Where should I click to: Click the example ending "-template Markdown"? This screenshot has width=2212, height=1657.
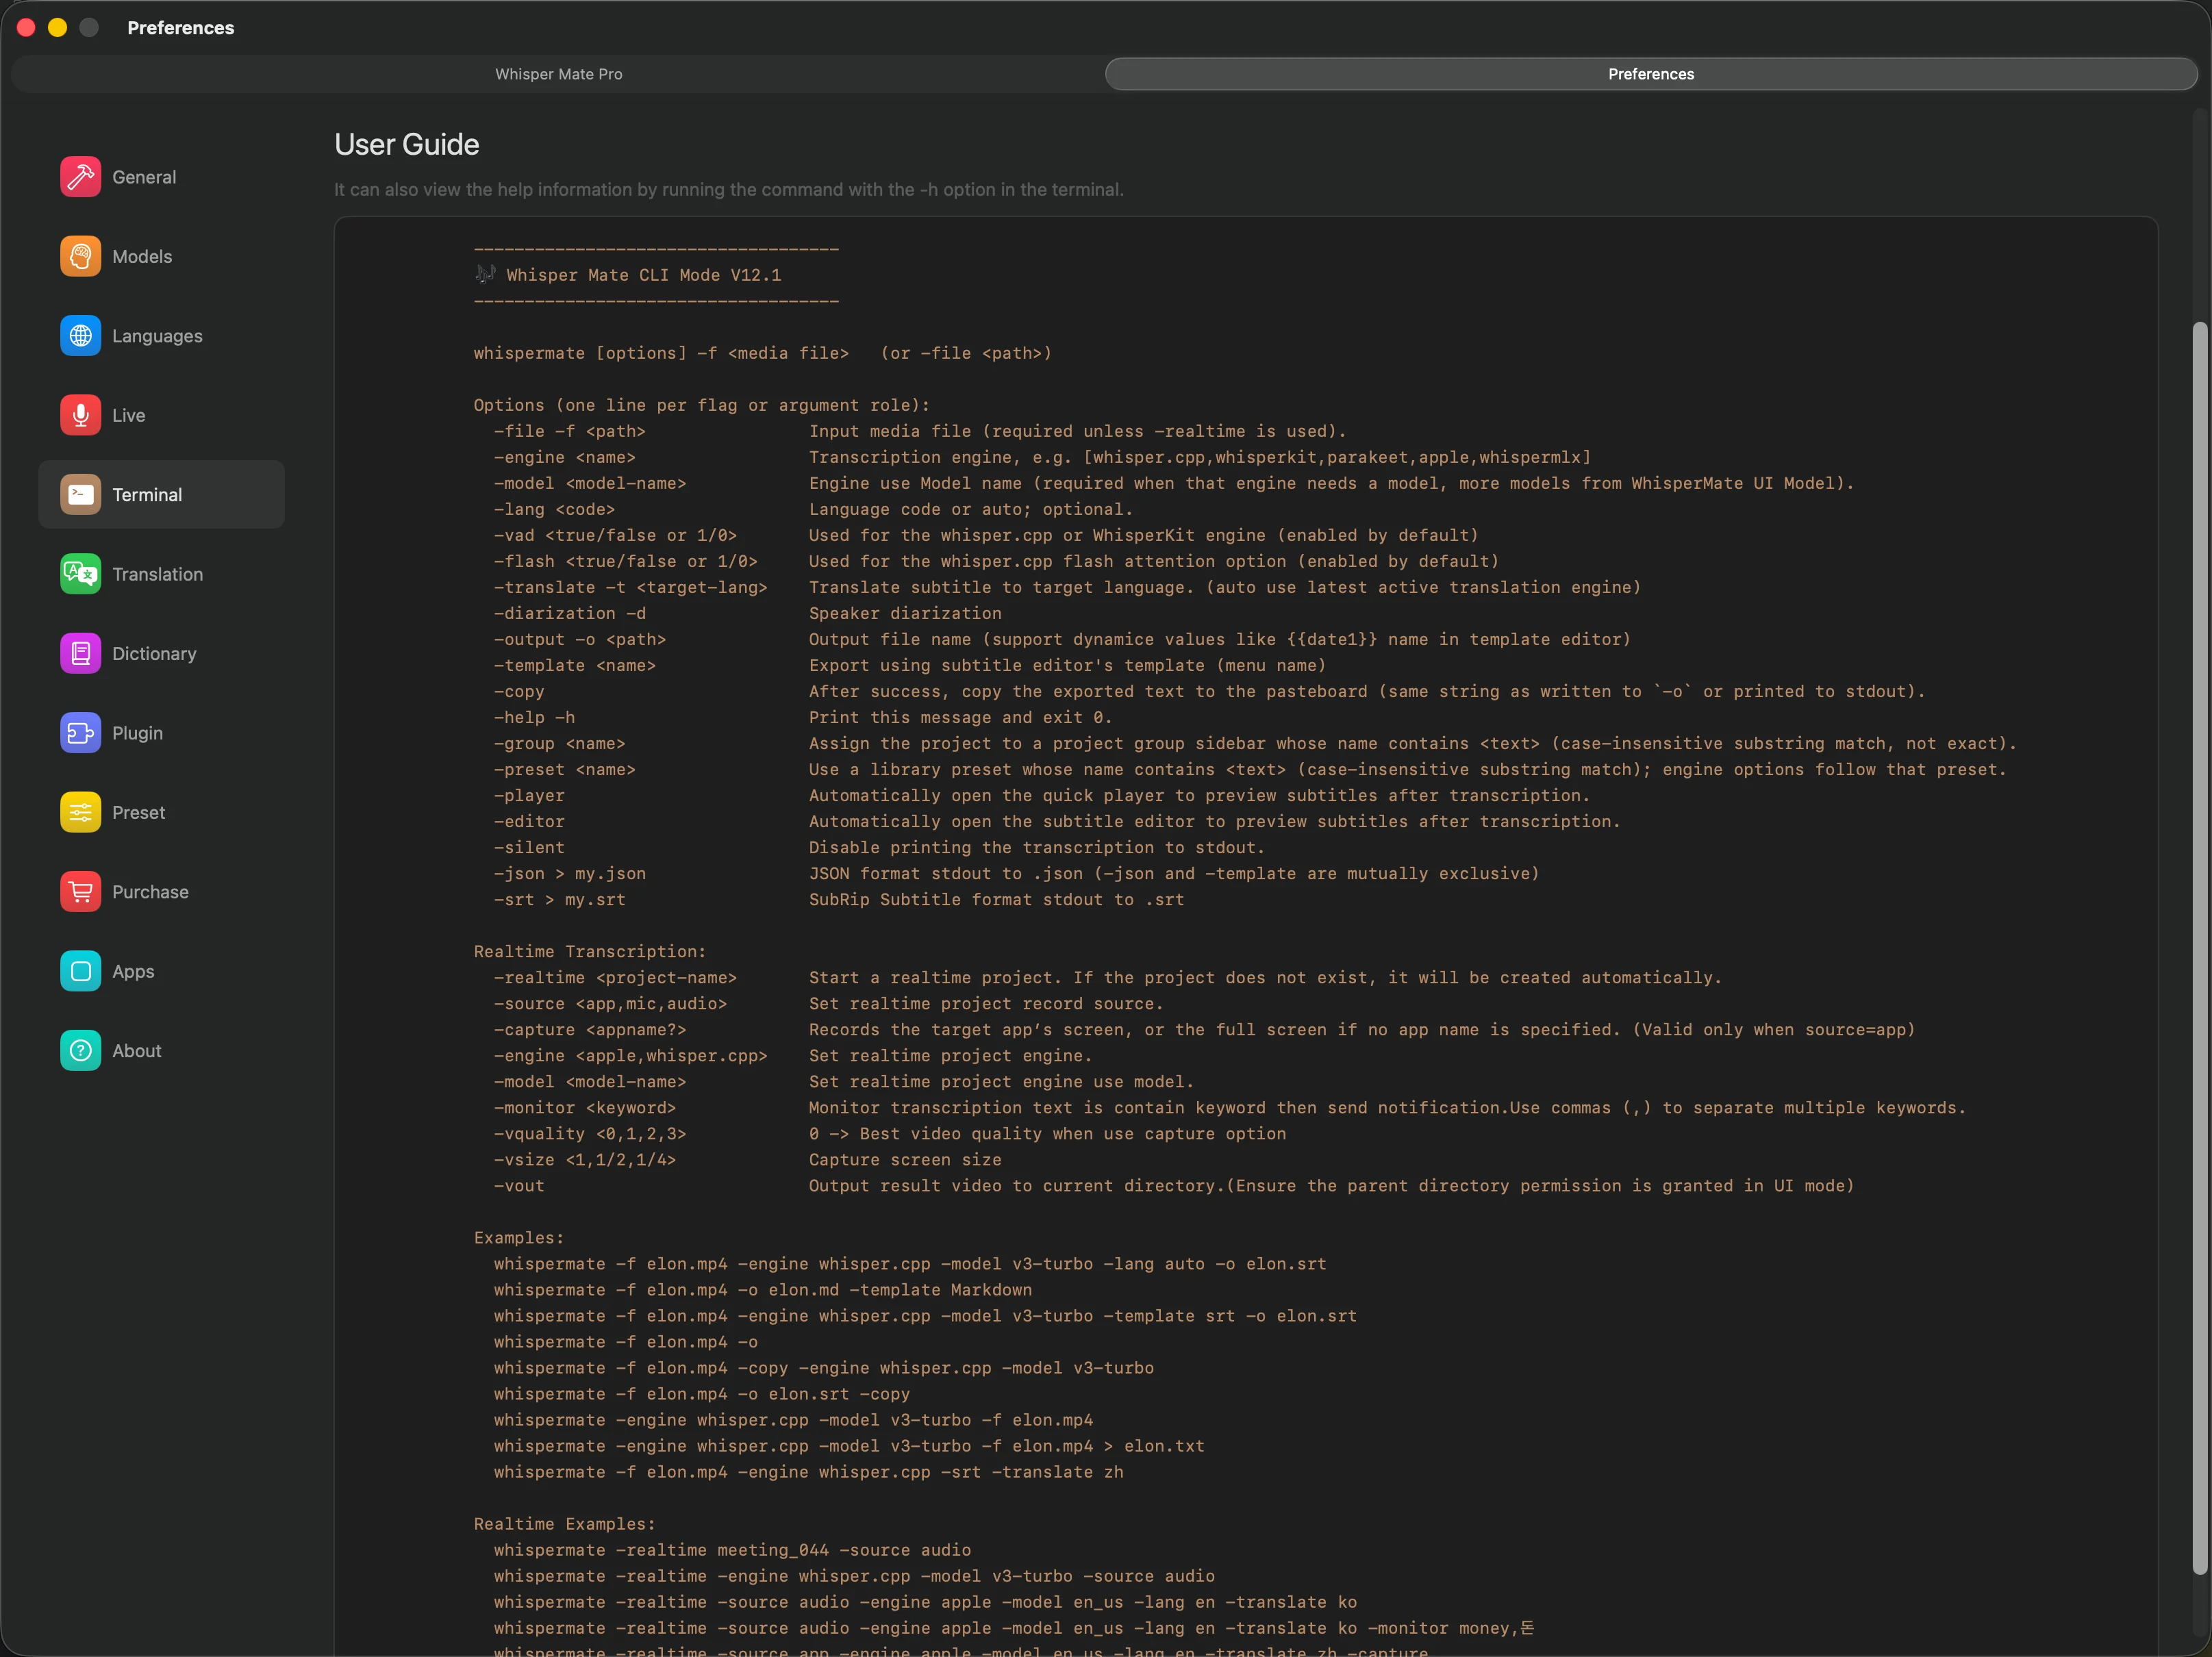[x=763, y=1290]
